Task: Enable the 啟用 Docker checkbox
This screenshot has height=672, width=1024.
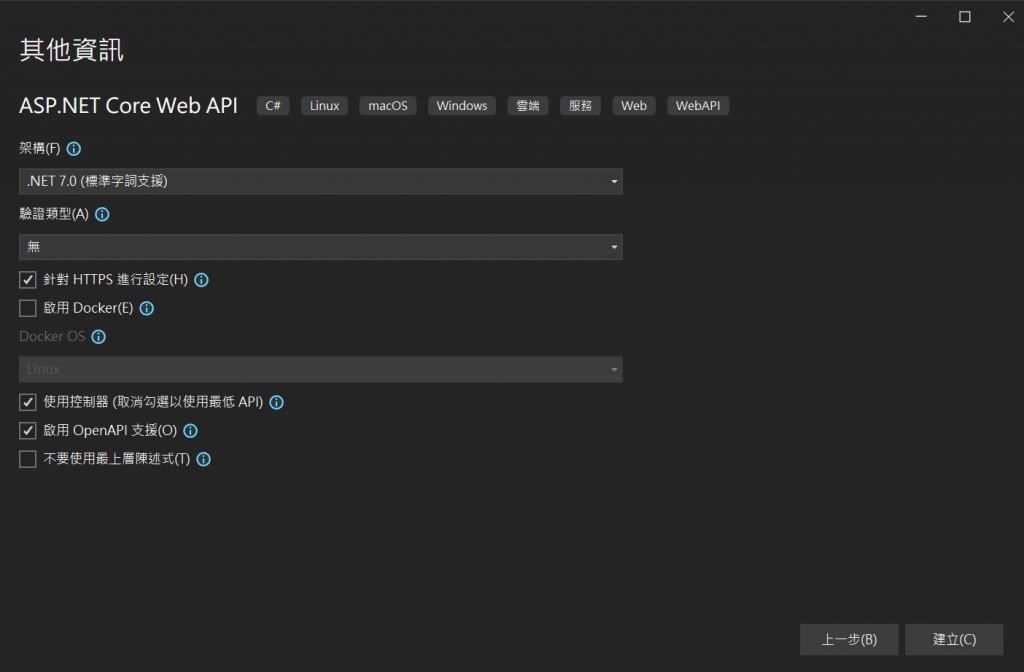Action: [27, 308]
